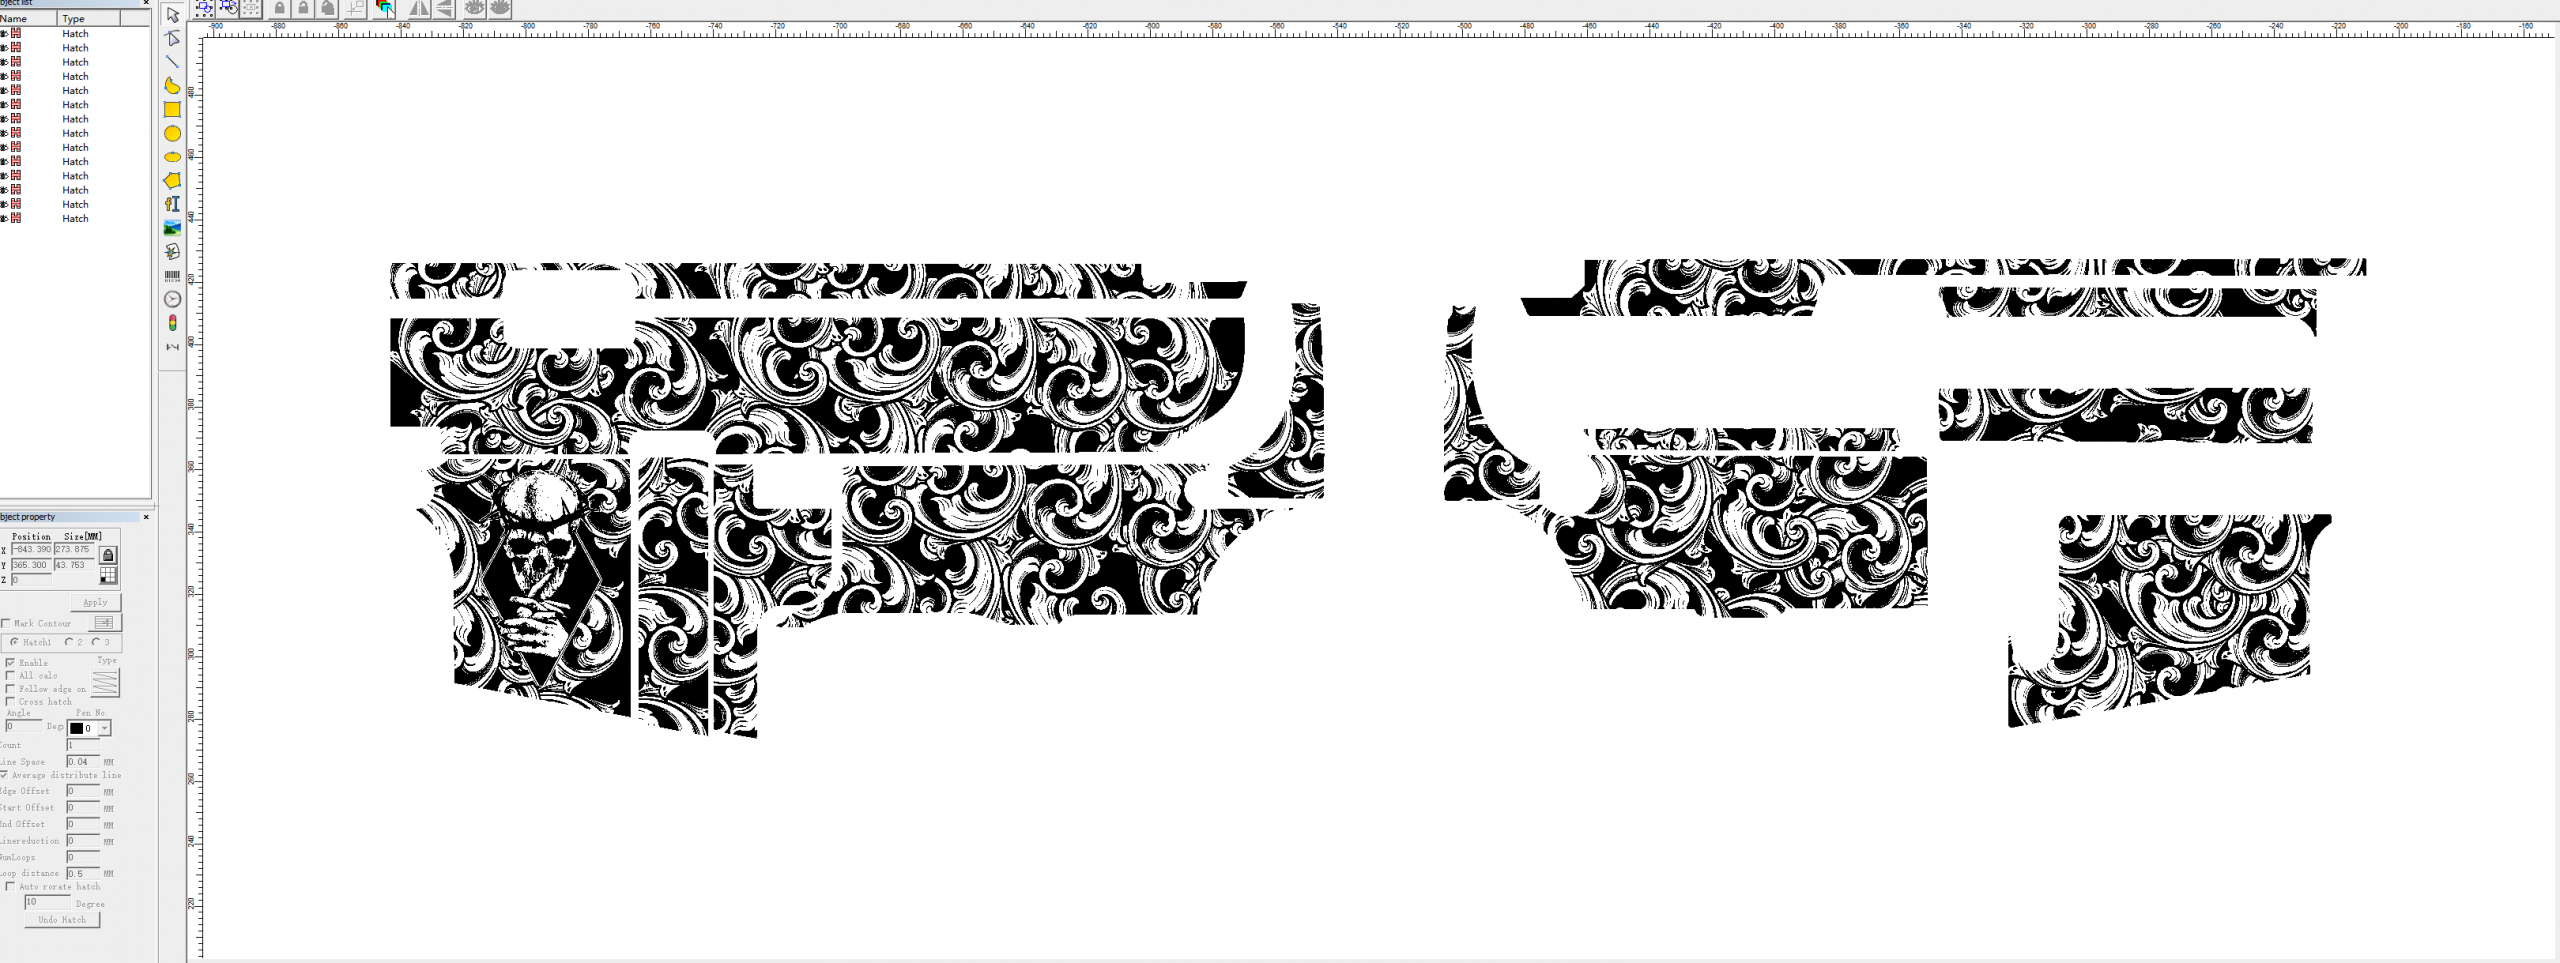Click the Loop distance field

[x=82, y=873]
